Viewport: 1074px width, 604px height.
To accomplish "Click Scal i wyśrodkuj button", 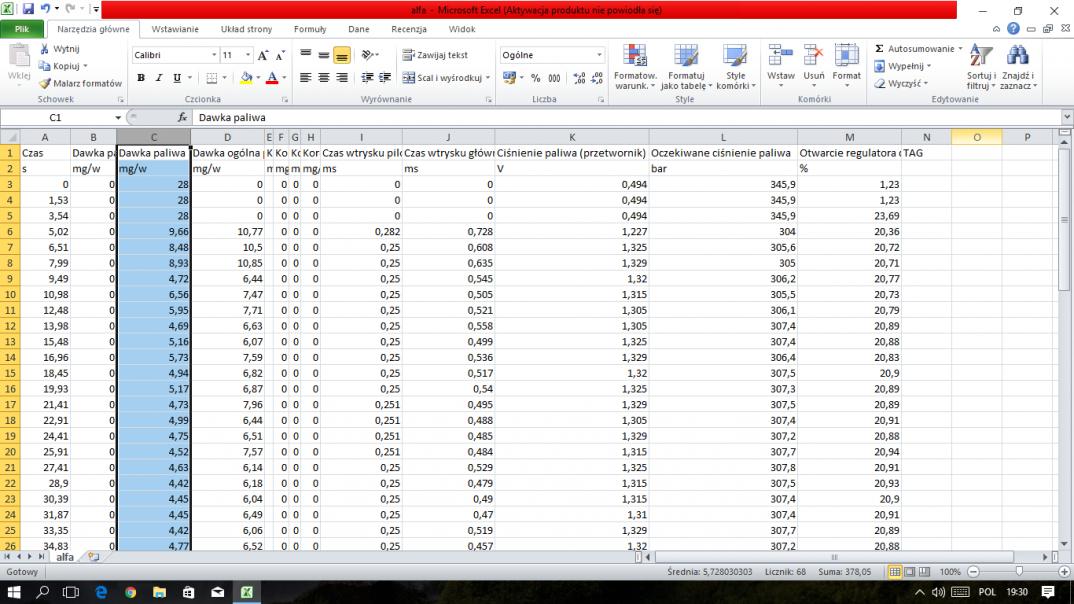I will [x=440, y=78].
